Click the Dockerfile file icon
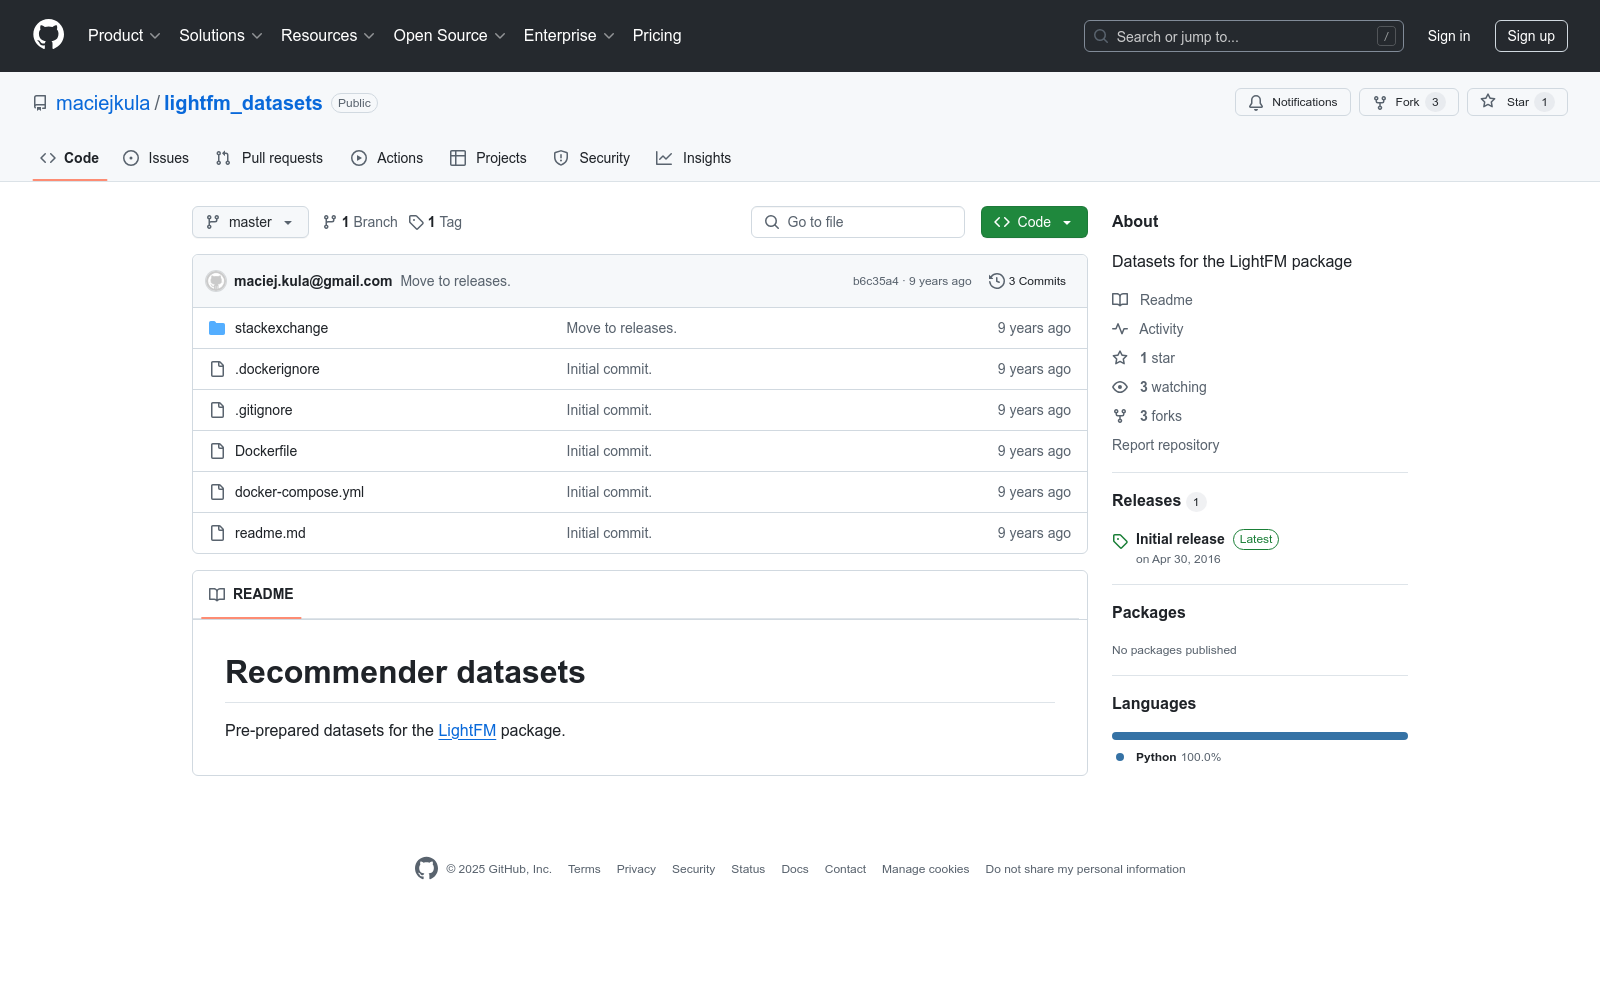This screenshot has width=1600, height=1000. (217, 451)
